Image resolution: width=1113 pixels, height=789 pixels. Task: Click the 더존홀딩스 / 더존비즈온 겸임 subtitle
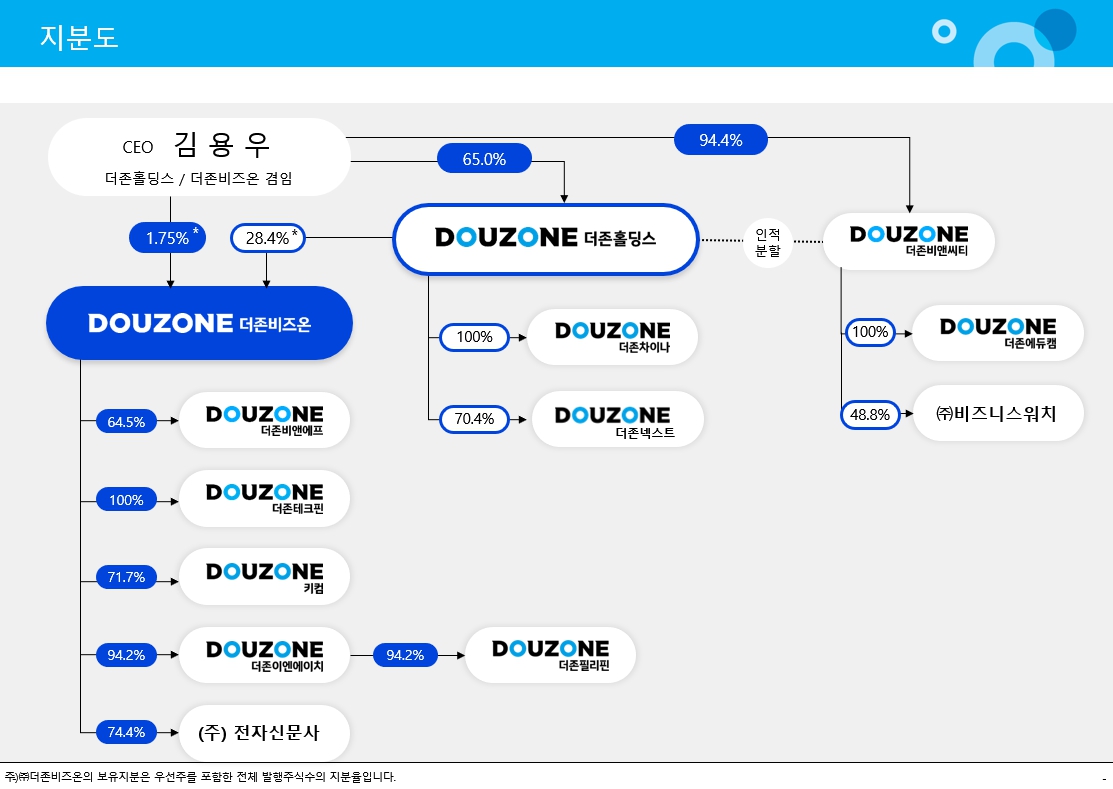coord(199,178)
